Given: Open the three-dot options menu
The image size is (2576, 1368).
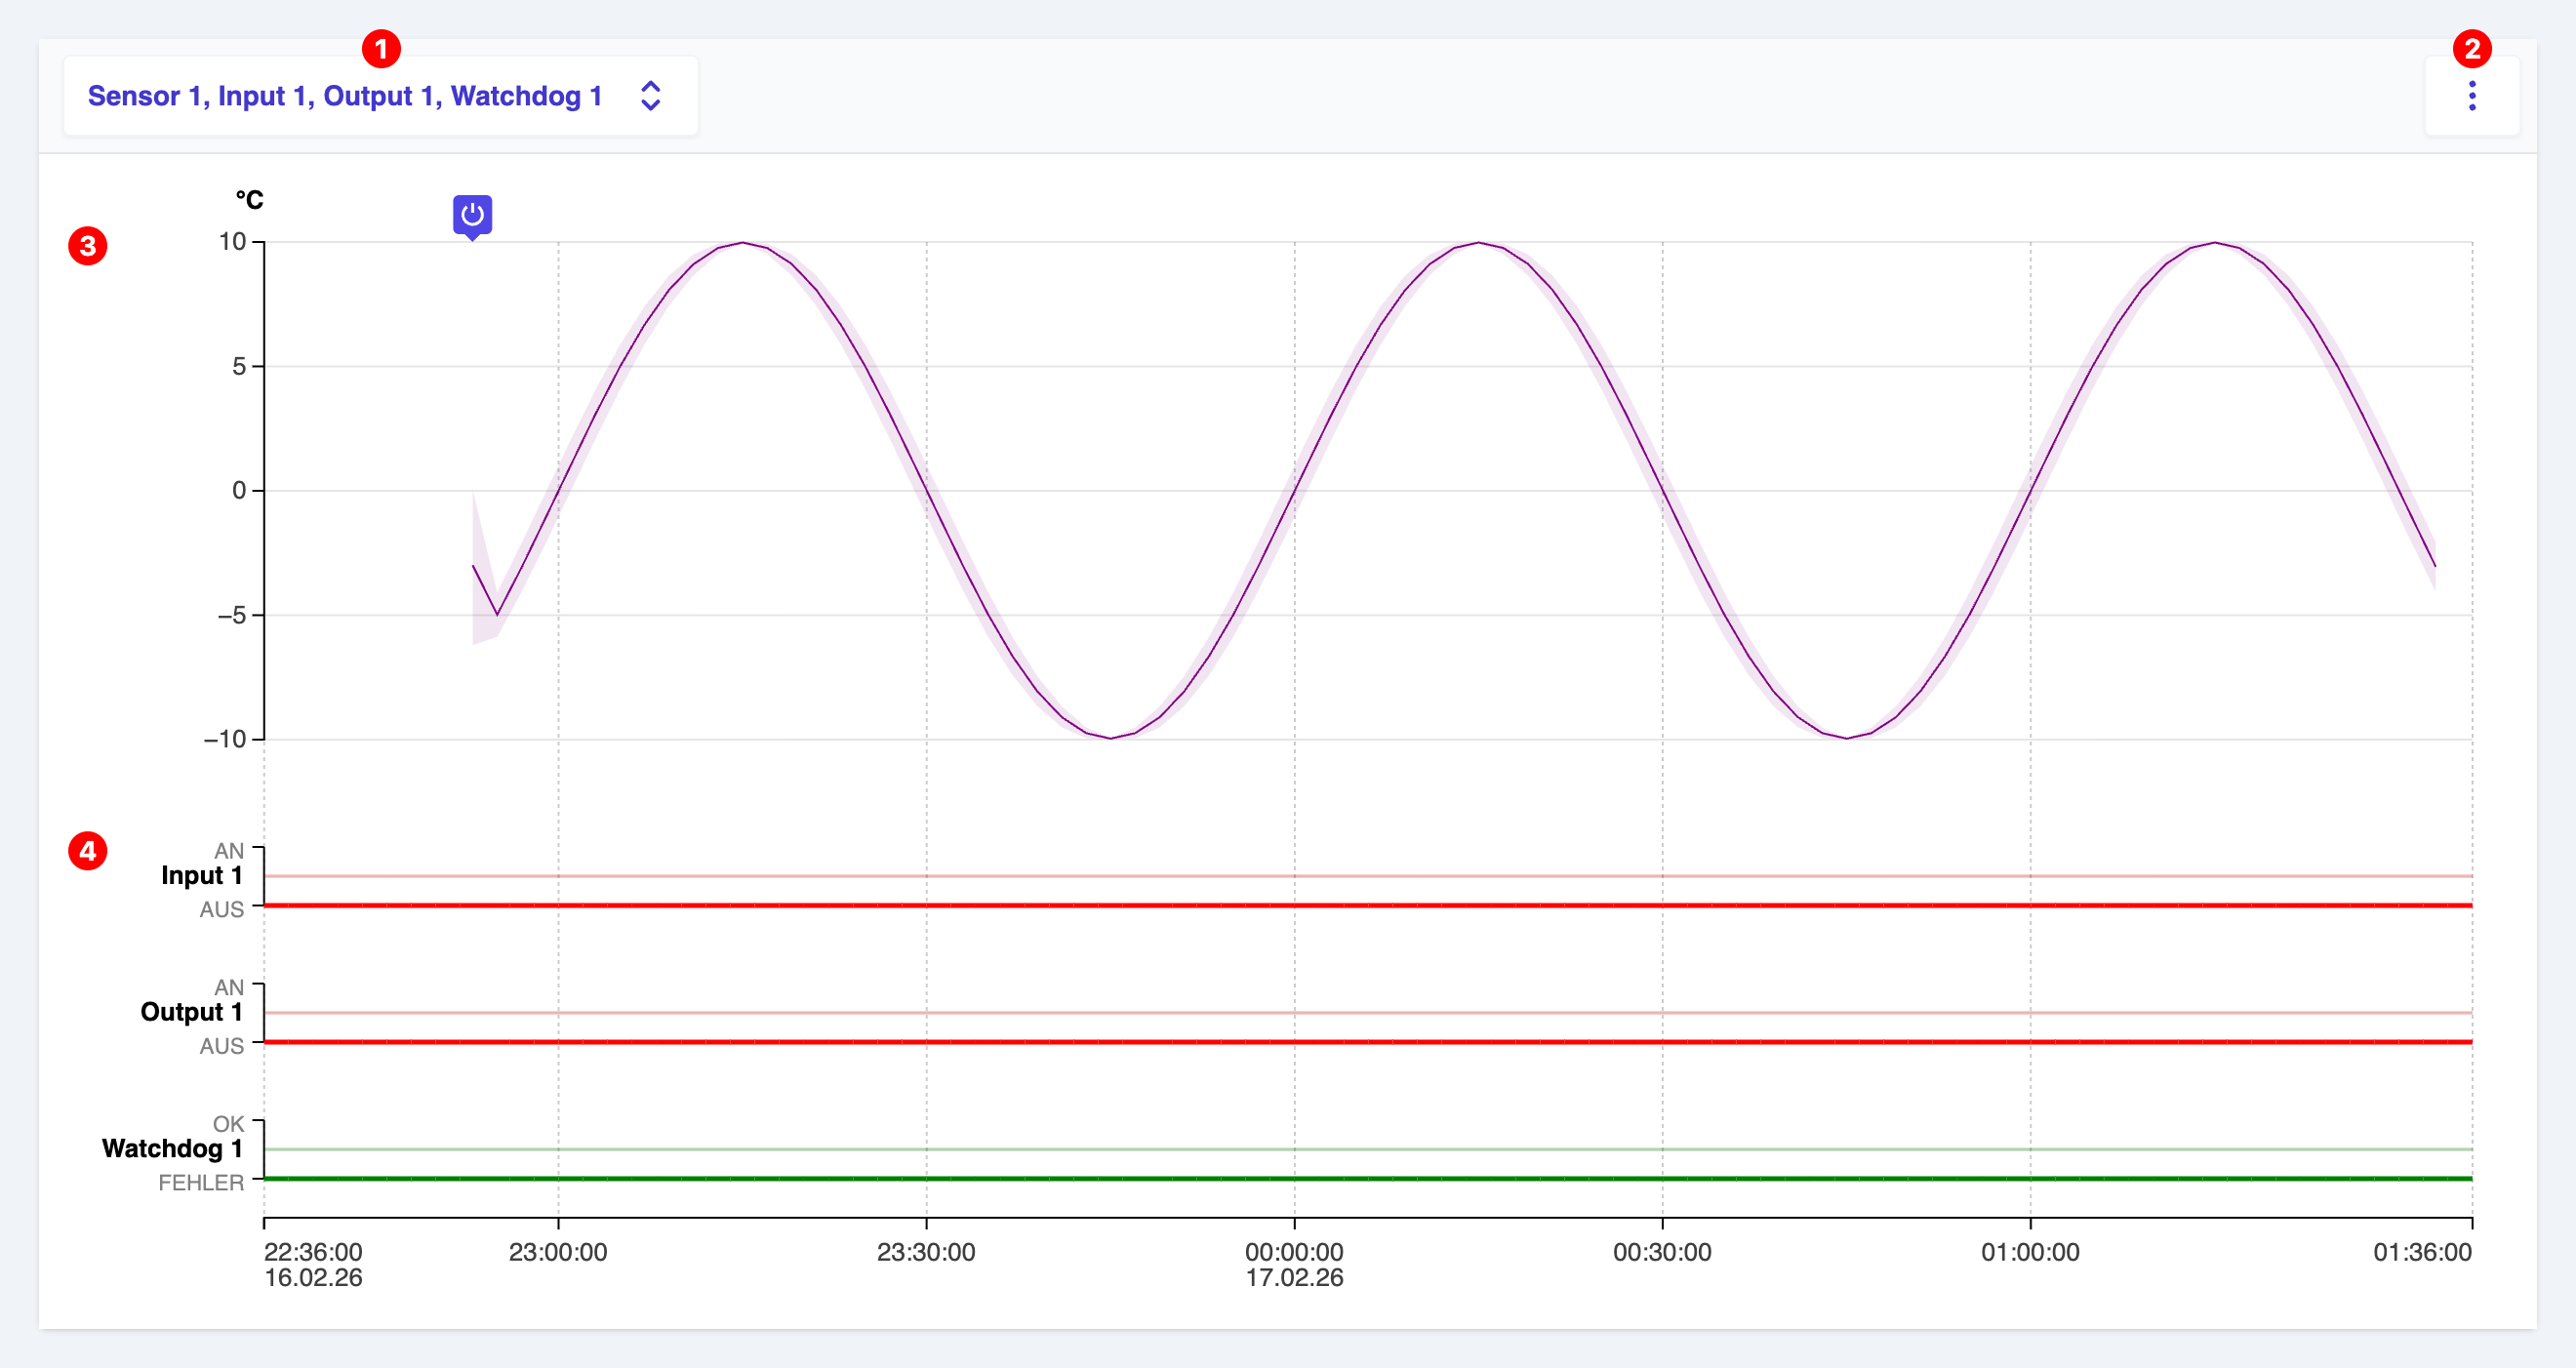Looking at the screenshot, I should tap(2471, 96).
